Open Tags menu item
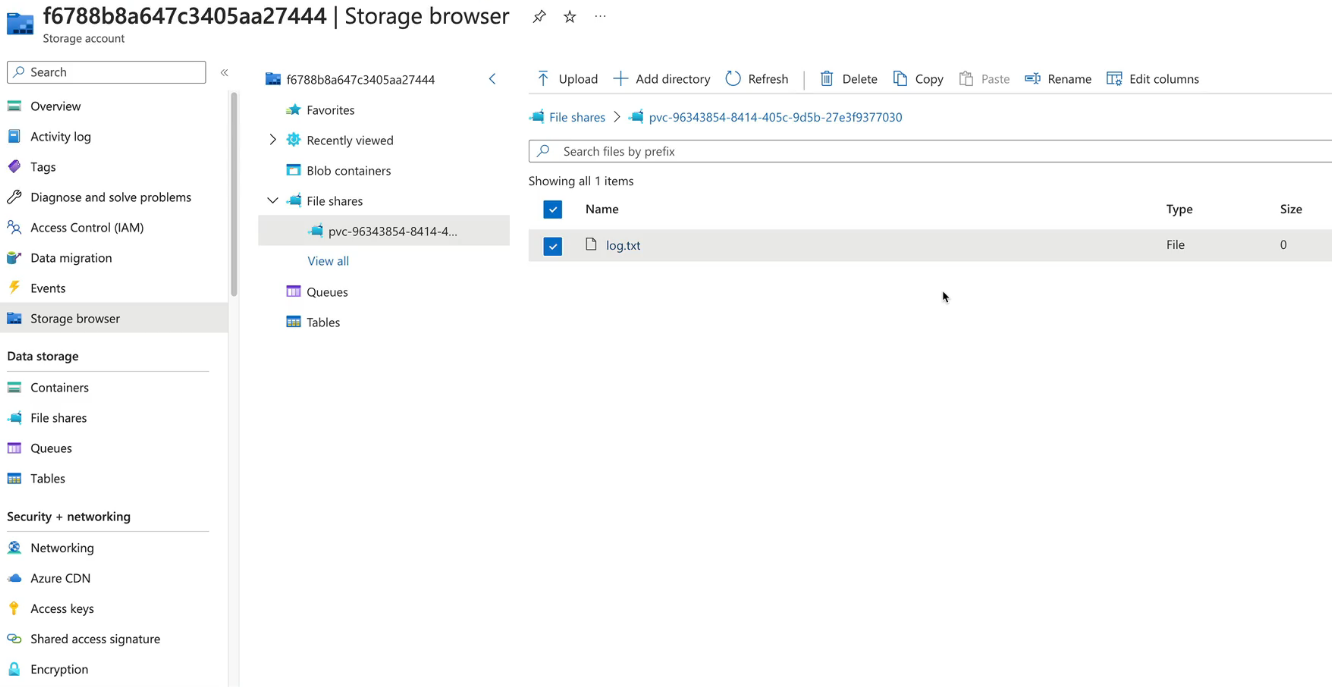Screen dimensions: 1332x687 43,167
